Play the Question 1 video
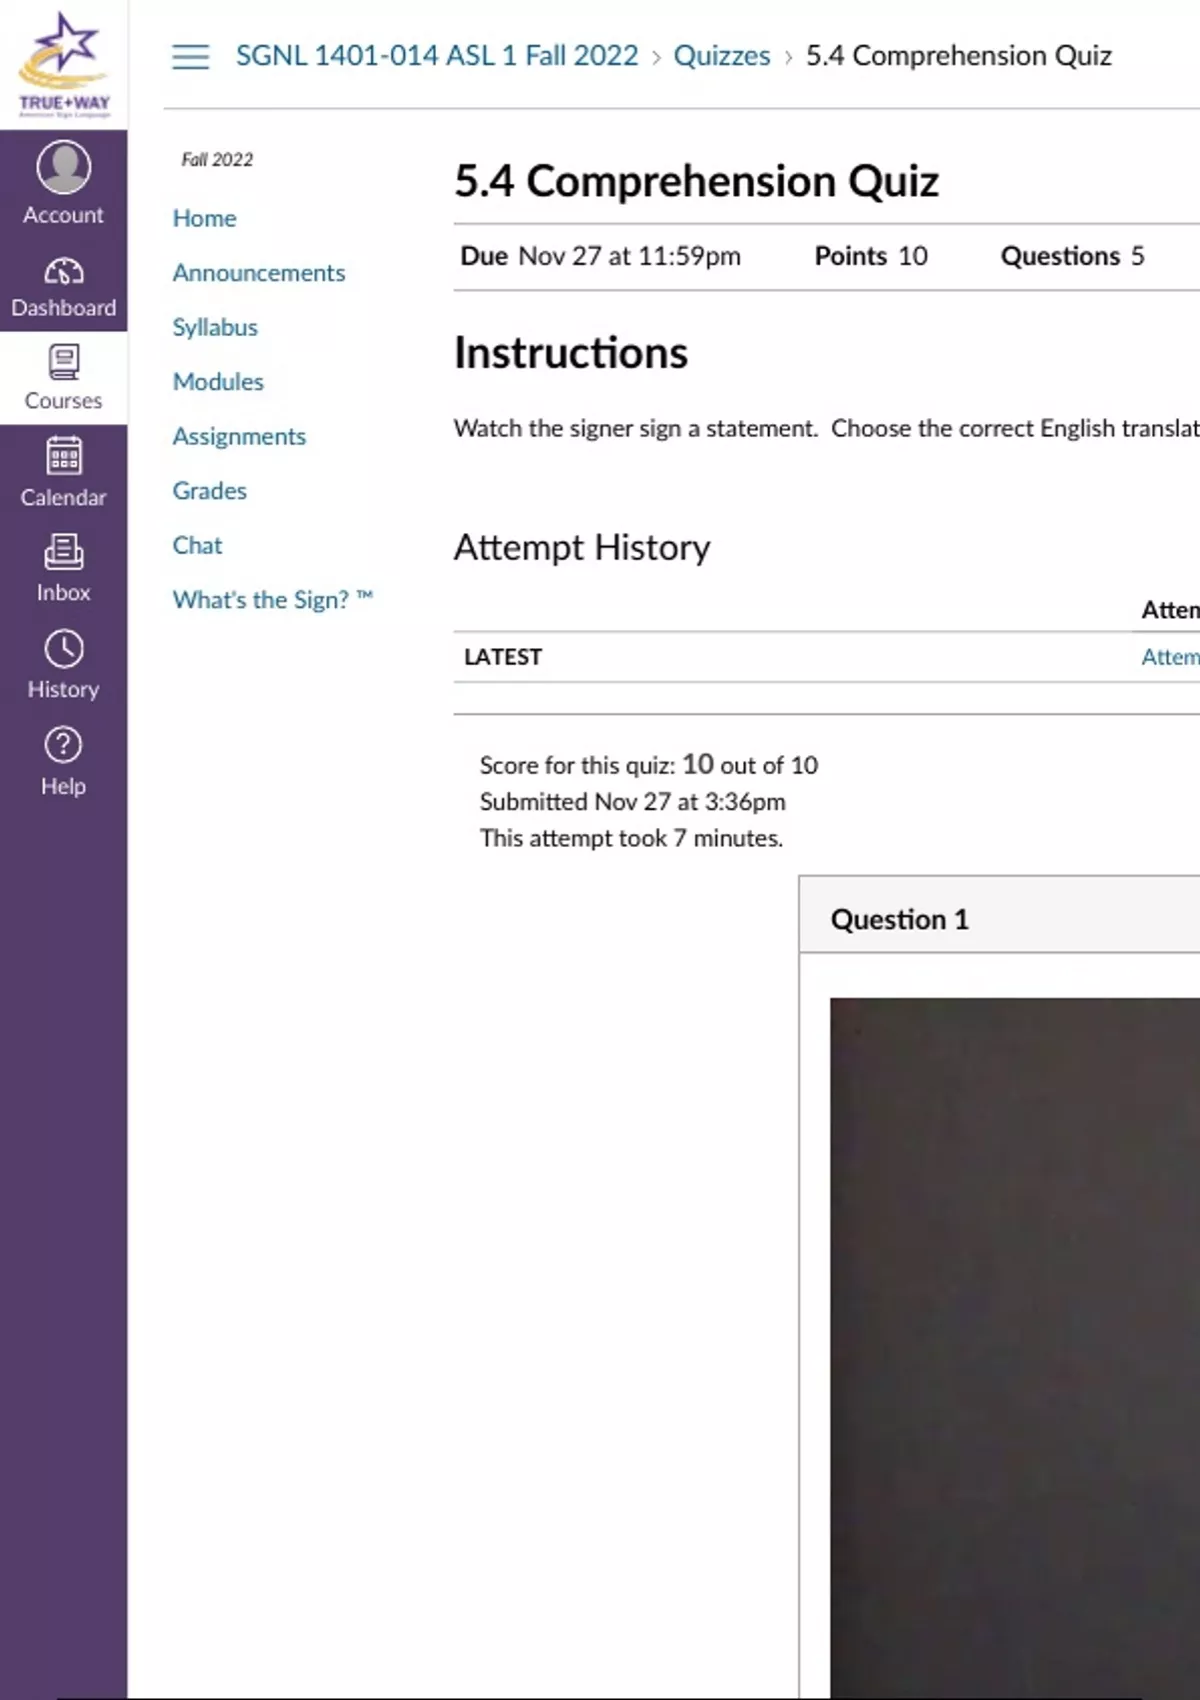This screenshot has width=1200, height=1700. (1014, 1340)
